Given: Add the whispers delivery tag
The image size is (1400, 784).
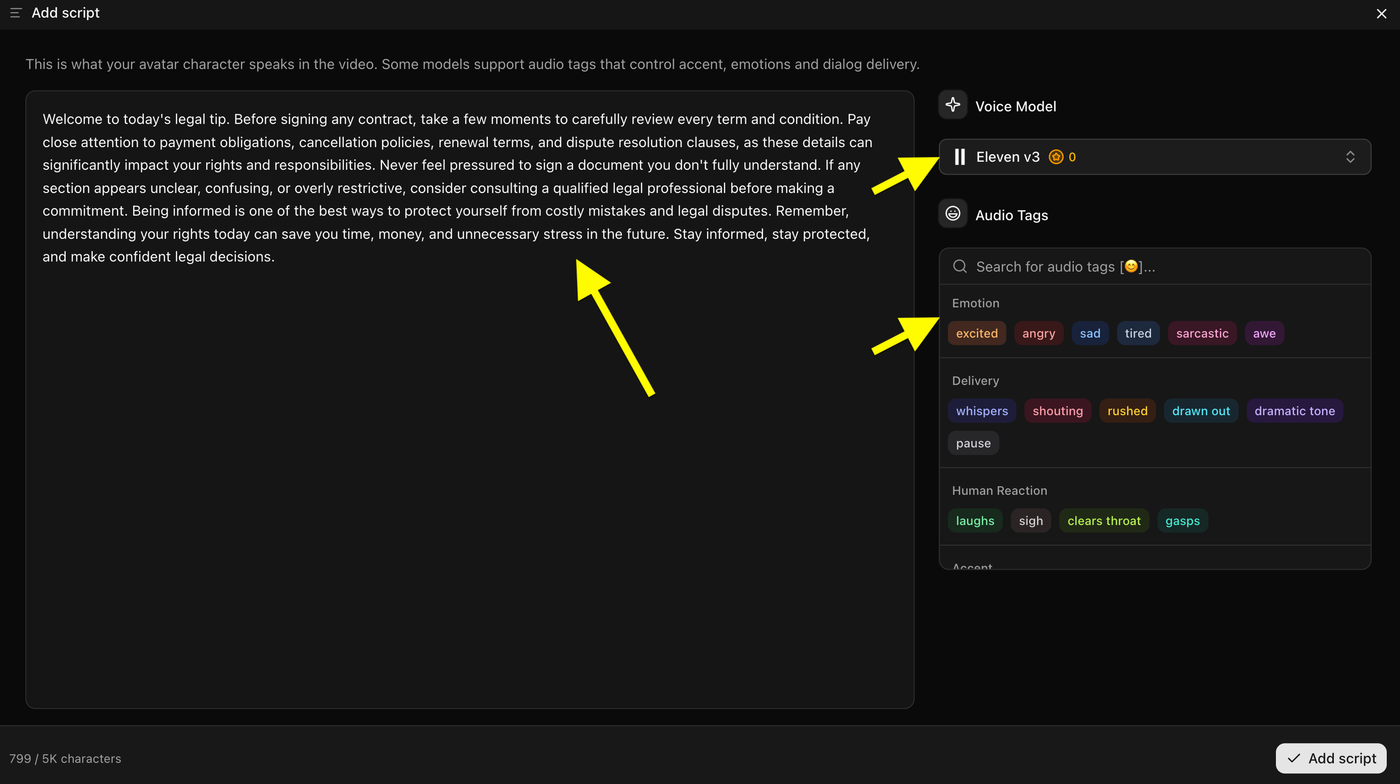Looking at the screenshot, I should point(982,411).
